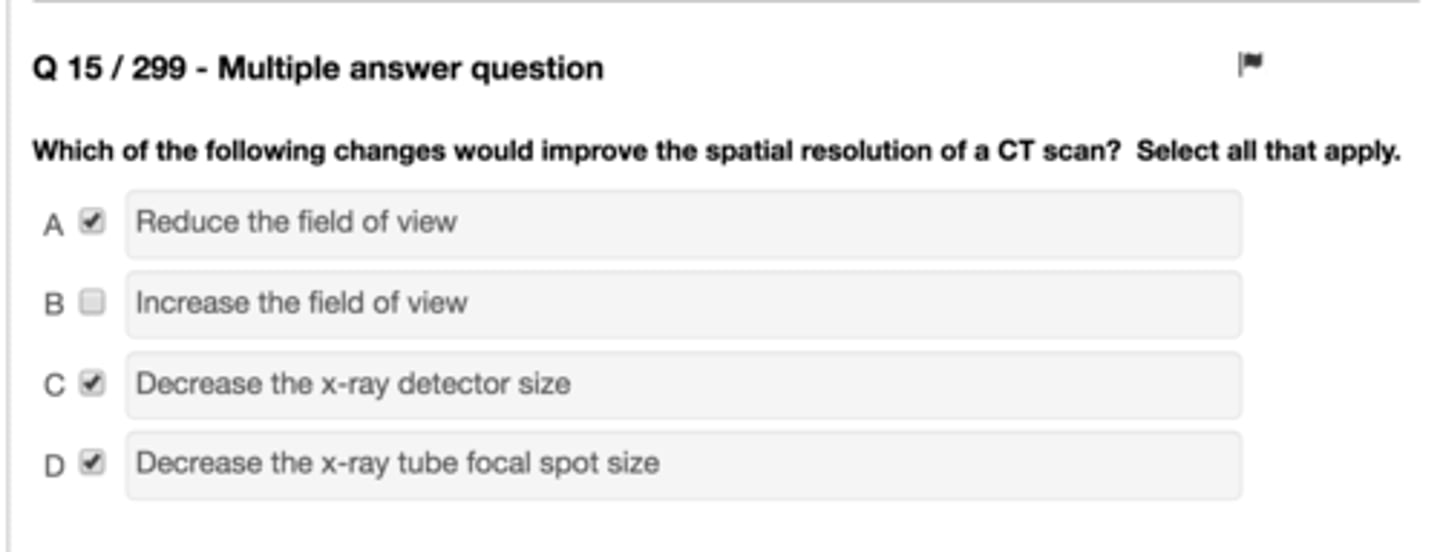Image resolution: width=1440 pixels, height=552 pixels.
Task: Tick the checkbox for option B
Action: click(x=92, y=303)
